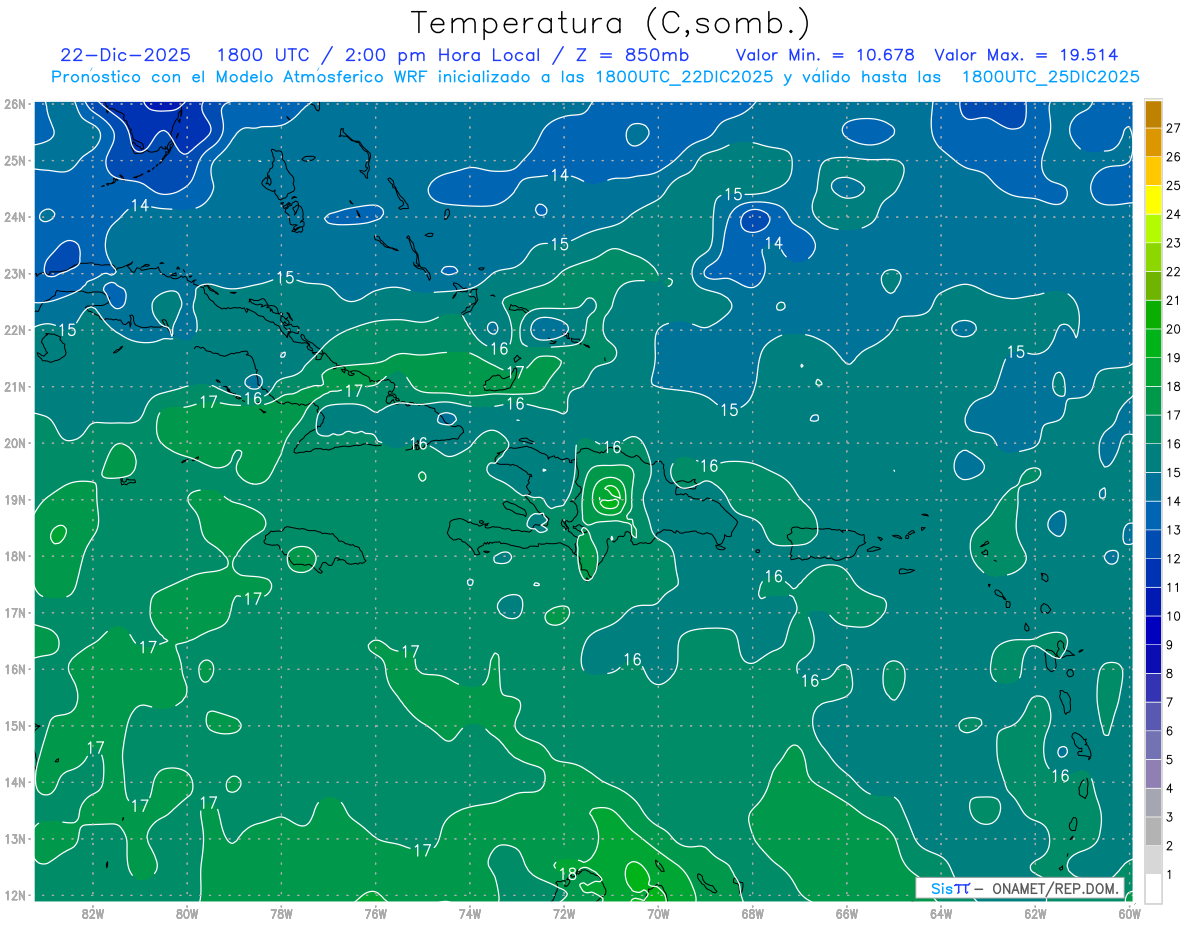Image resolution: width=1200 pixels, height=927 pixels.
Task: Click color scale label "13"
Action: pyautogui.click(x=1174, y=530)
